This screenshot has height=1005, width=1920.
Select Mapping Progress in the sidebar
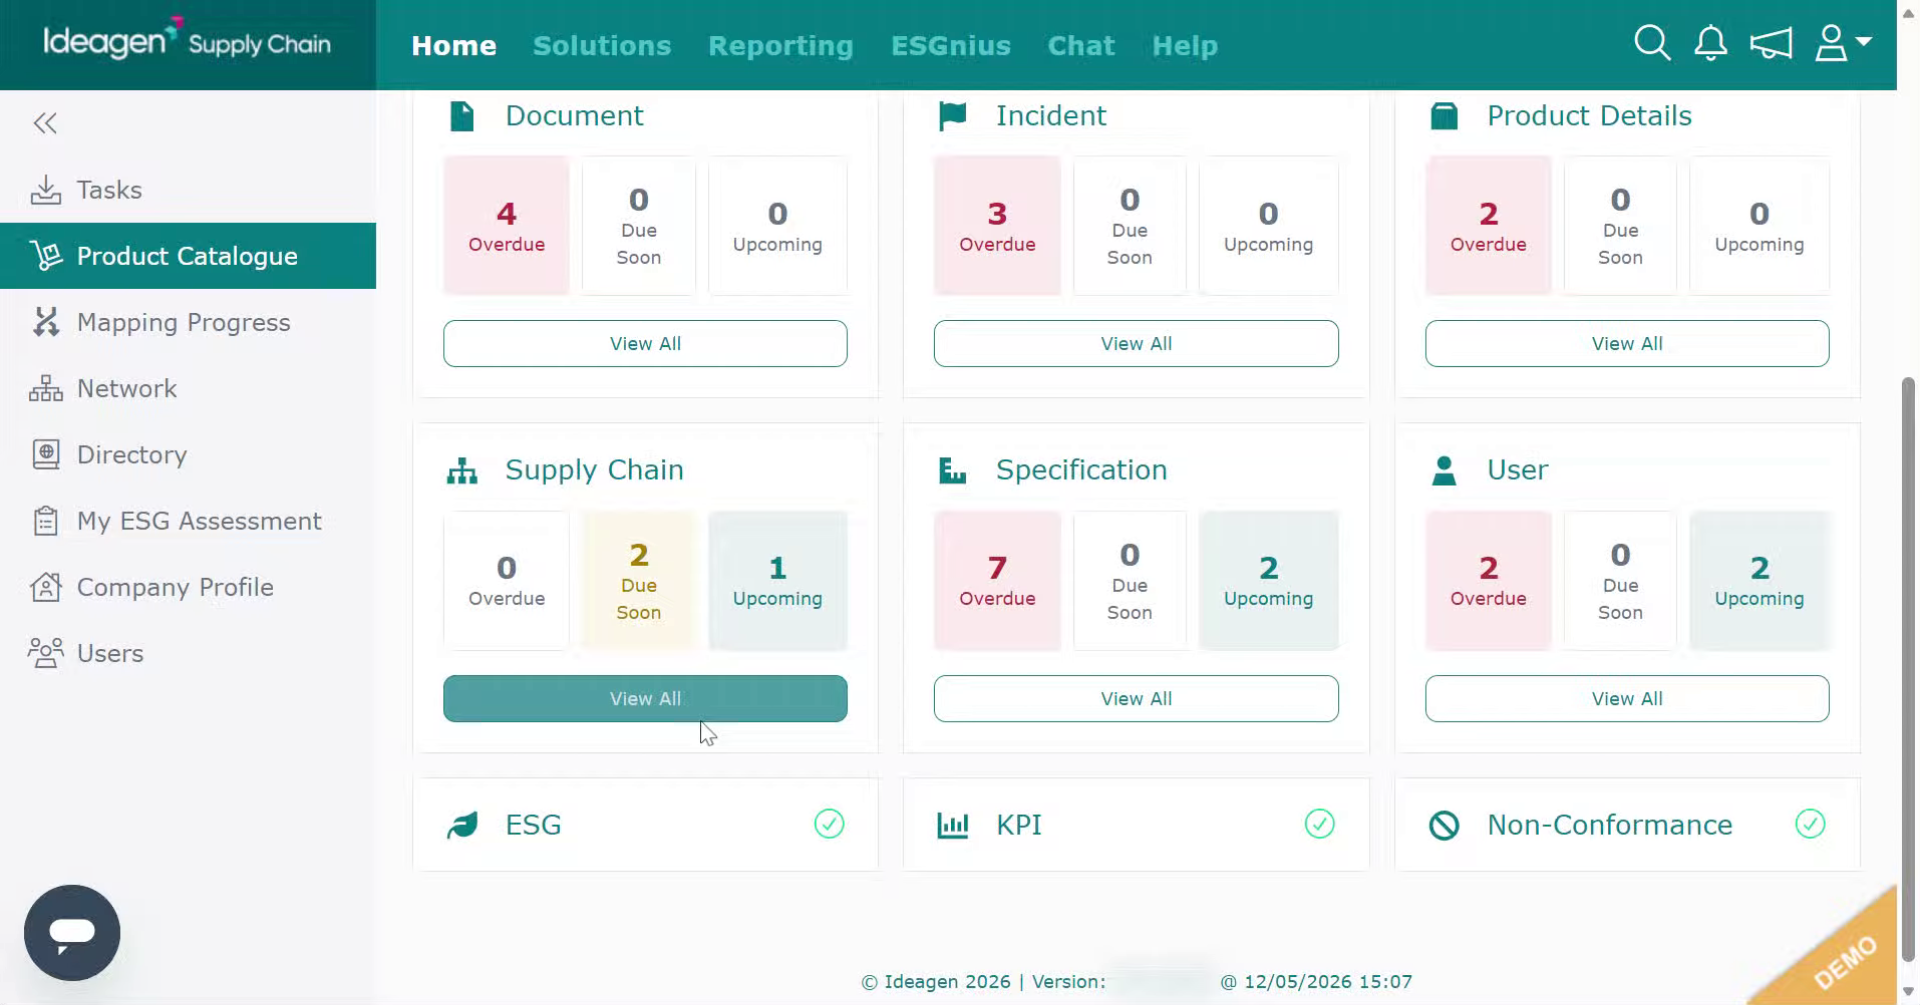pos(188,322)
